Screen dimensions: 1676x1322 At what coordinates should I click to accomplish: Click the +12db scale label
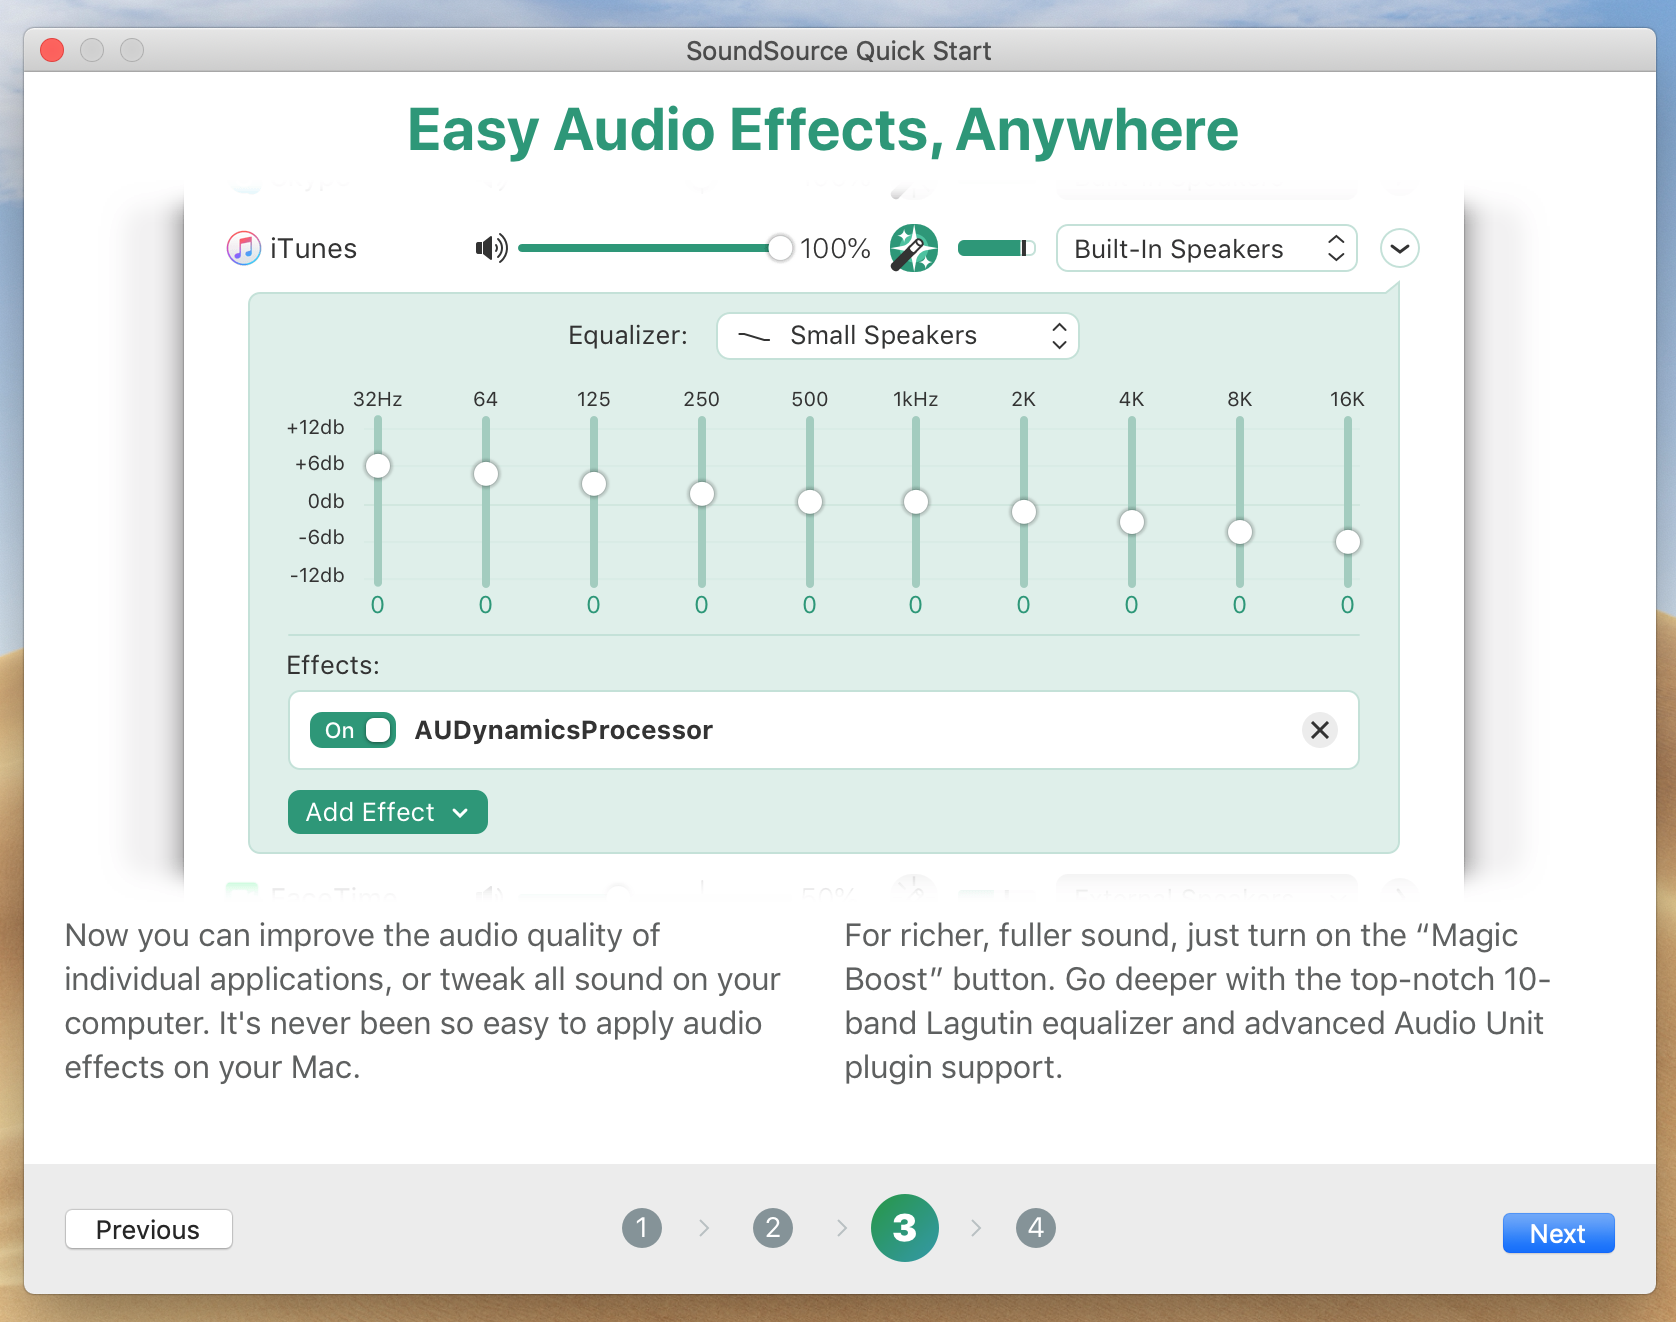[315, 427]
